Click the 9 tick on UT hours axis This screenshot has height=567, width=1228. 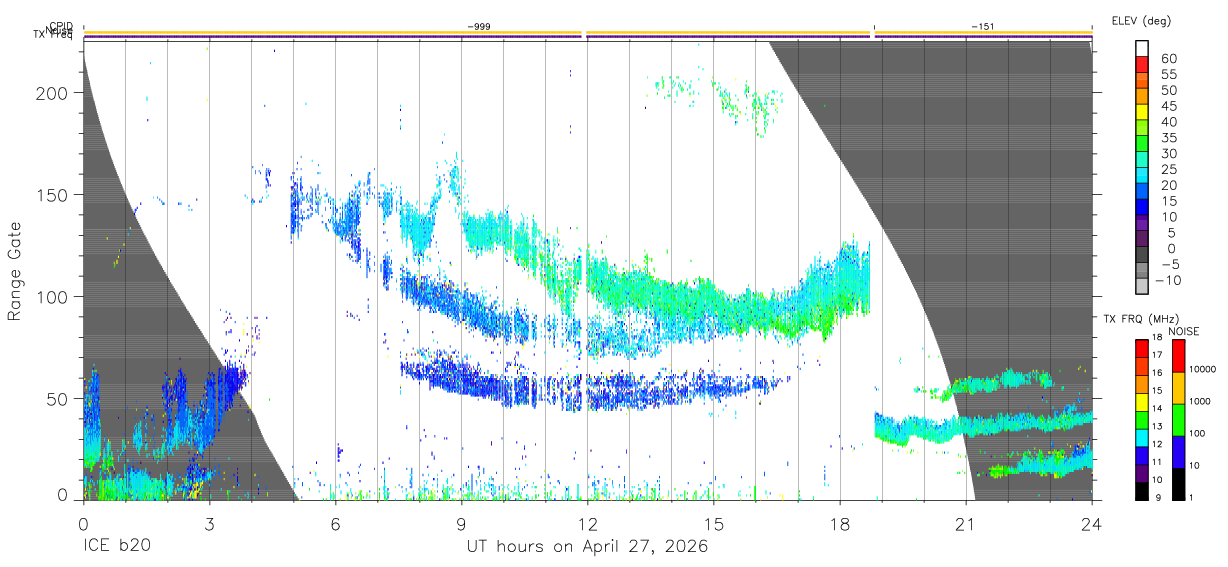[461, 523]
